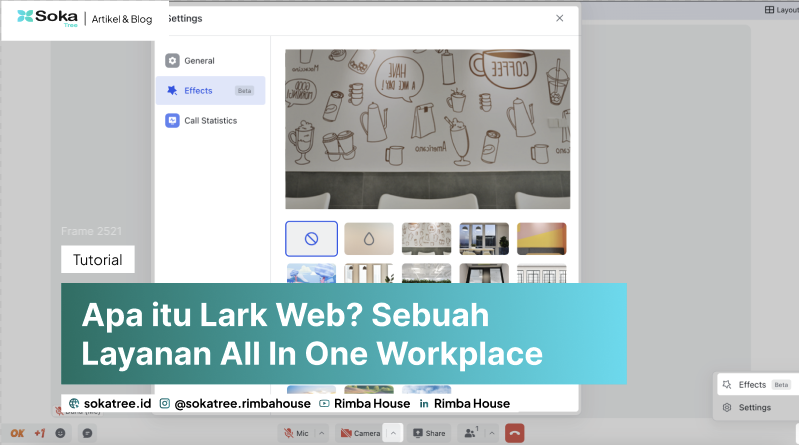The height and width of the screenshot is (445, 799).
Task: Send the +1 reaction
Action: [x=40, y=433]
